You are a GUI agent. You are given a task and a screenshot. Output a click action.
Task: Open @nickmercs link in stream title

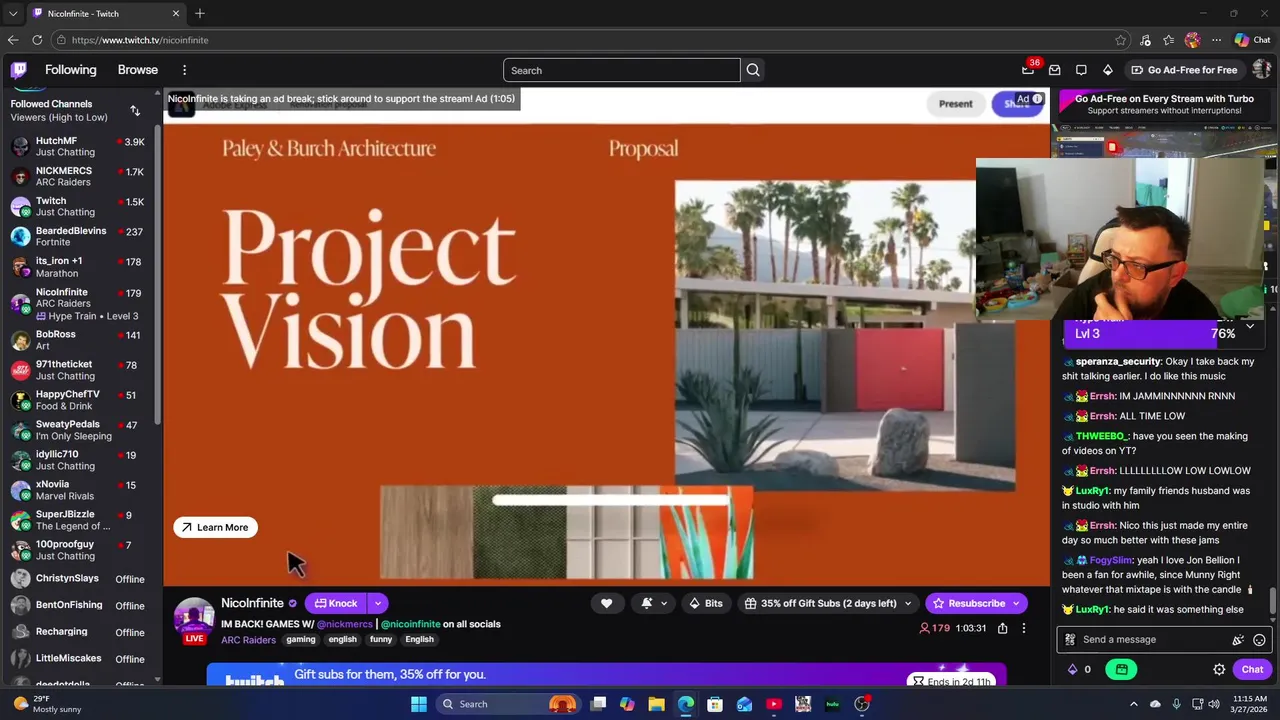coord(345,624)
